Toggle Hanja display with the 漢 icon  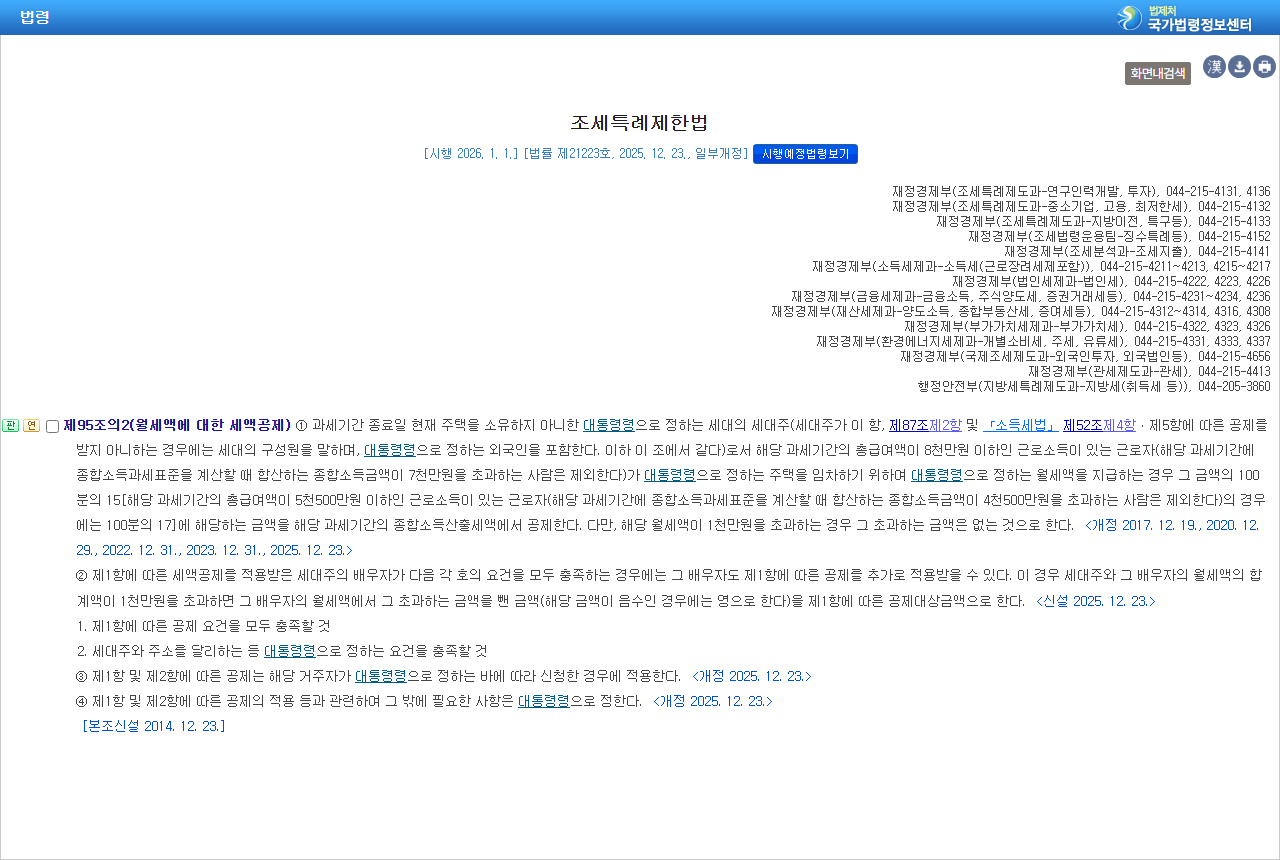coord(1214,67)
